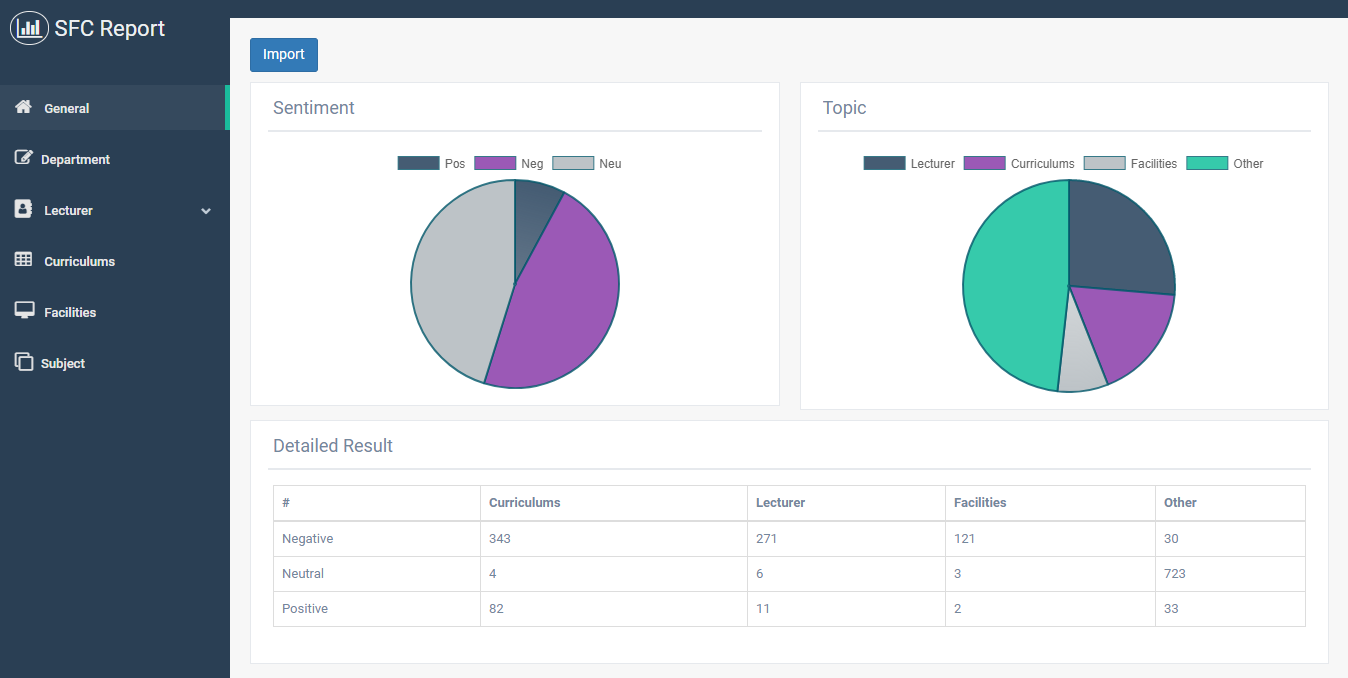This screenshot has height=678, width=1348.
Task: Click the 2 Positive Facilities cell
Action: coord(1051,609)
